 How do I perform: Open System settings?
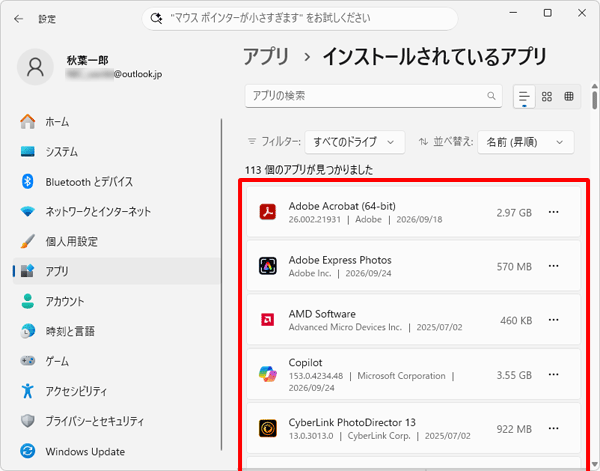click(x=117, y=152)
